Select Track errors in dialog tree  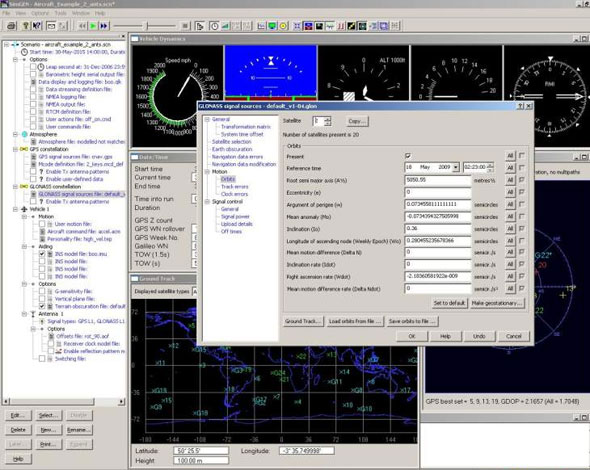(x=234, y=187)
